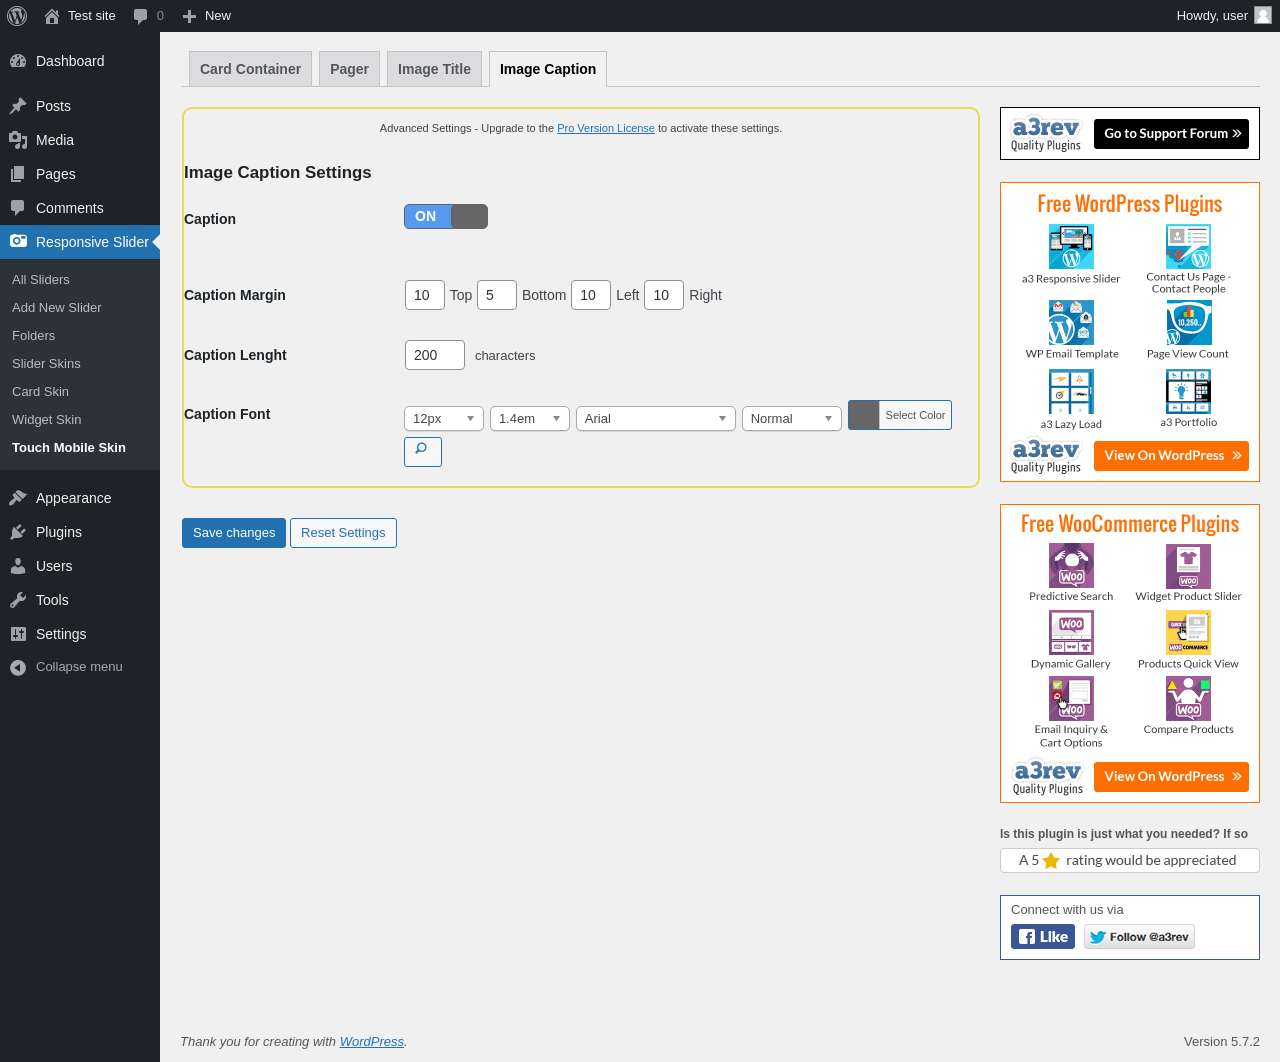Open Tools in the sidebar
1280x1062 pixels.
pos(80,600)
